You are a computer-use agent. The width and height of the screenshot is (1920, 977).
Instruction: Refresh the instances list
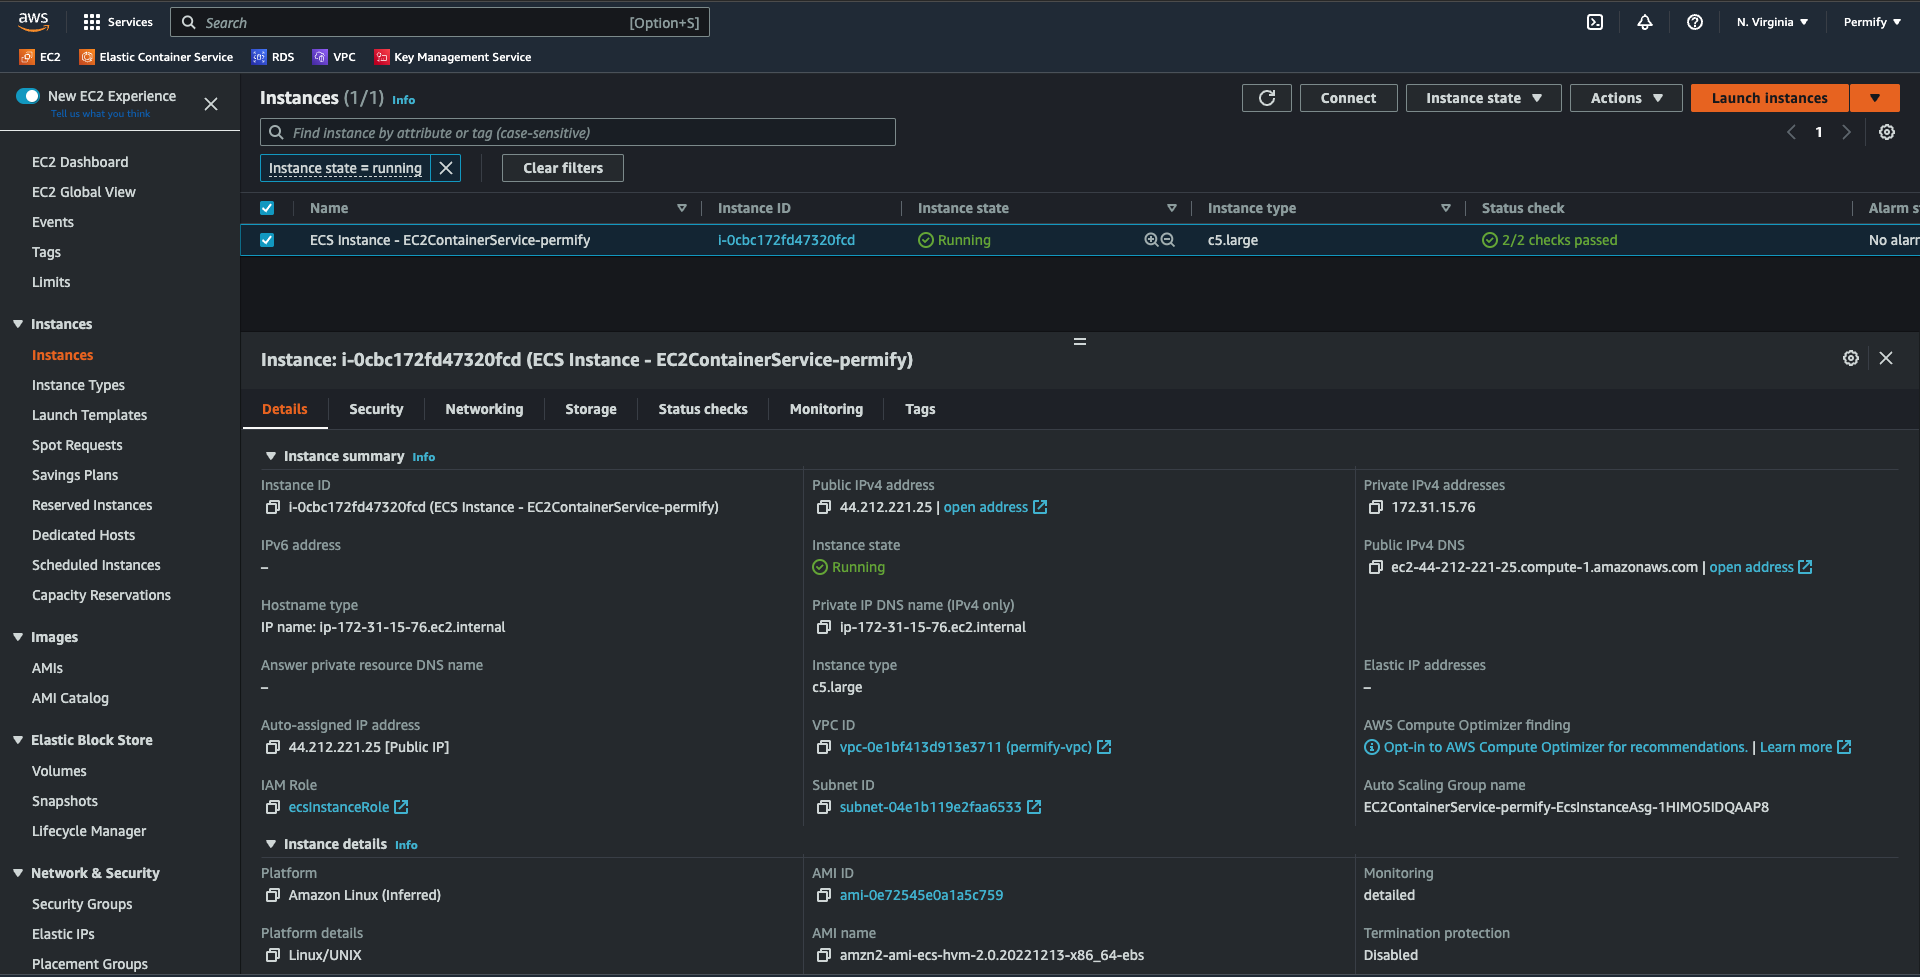pos(1267,98)
